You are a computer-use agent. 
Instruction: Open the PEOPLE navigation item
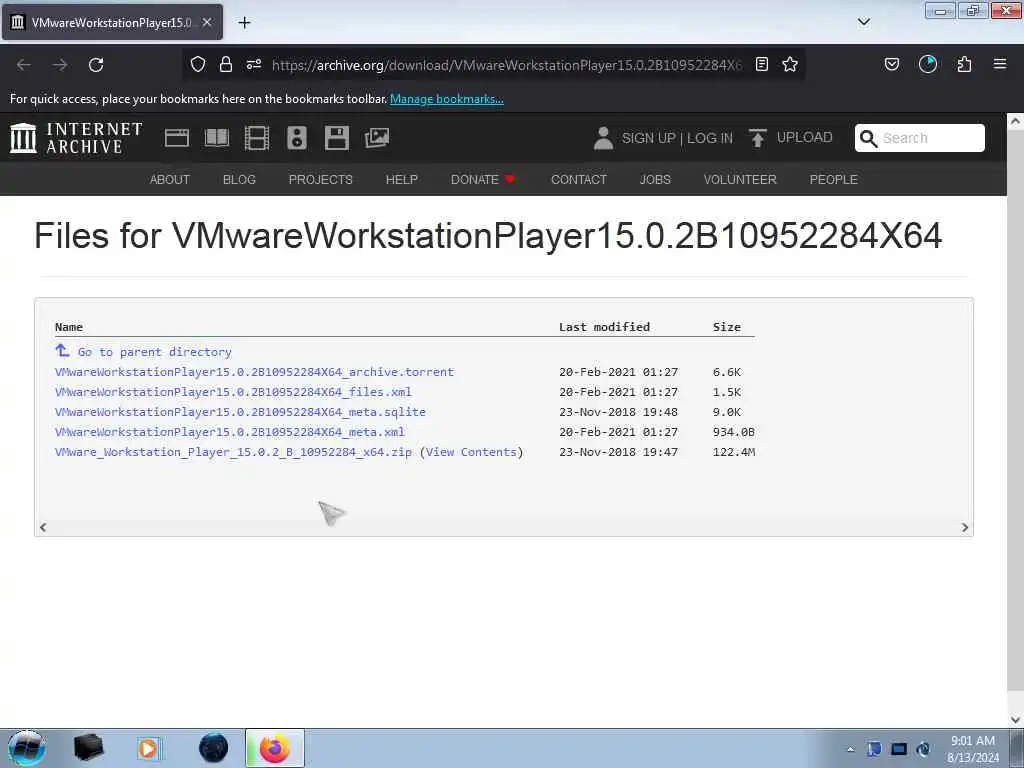coord(833,180)
